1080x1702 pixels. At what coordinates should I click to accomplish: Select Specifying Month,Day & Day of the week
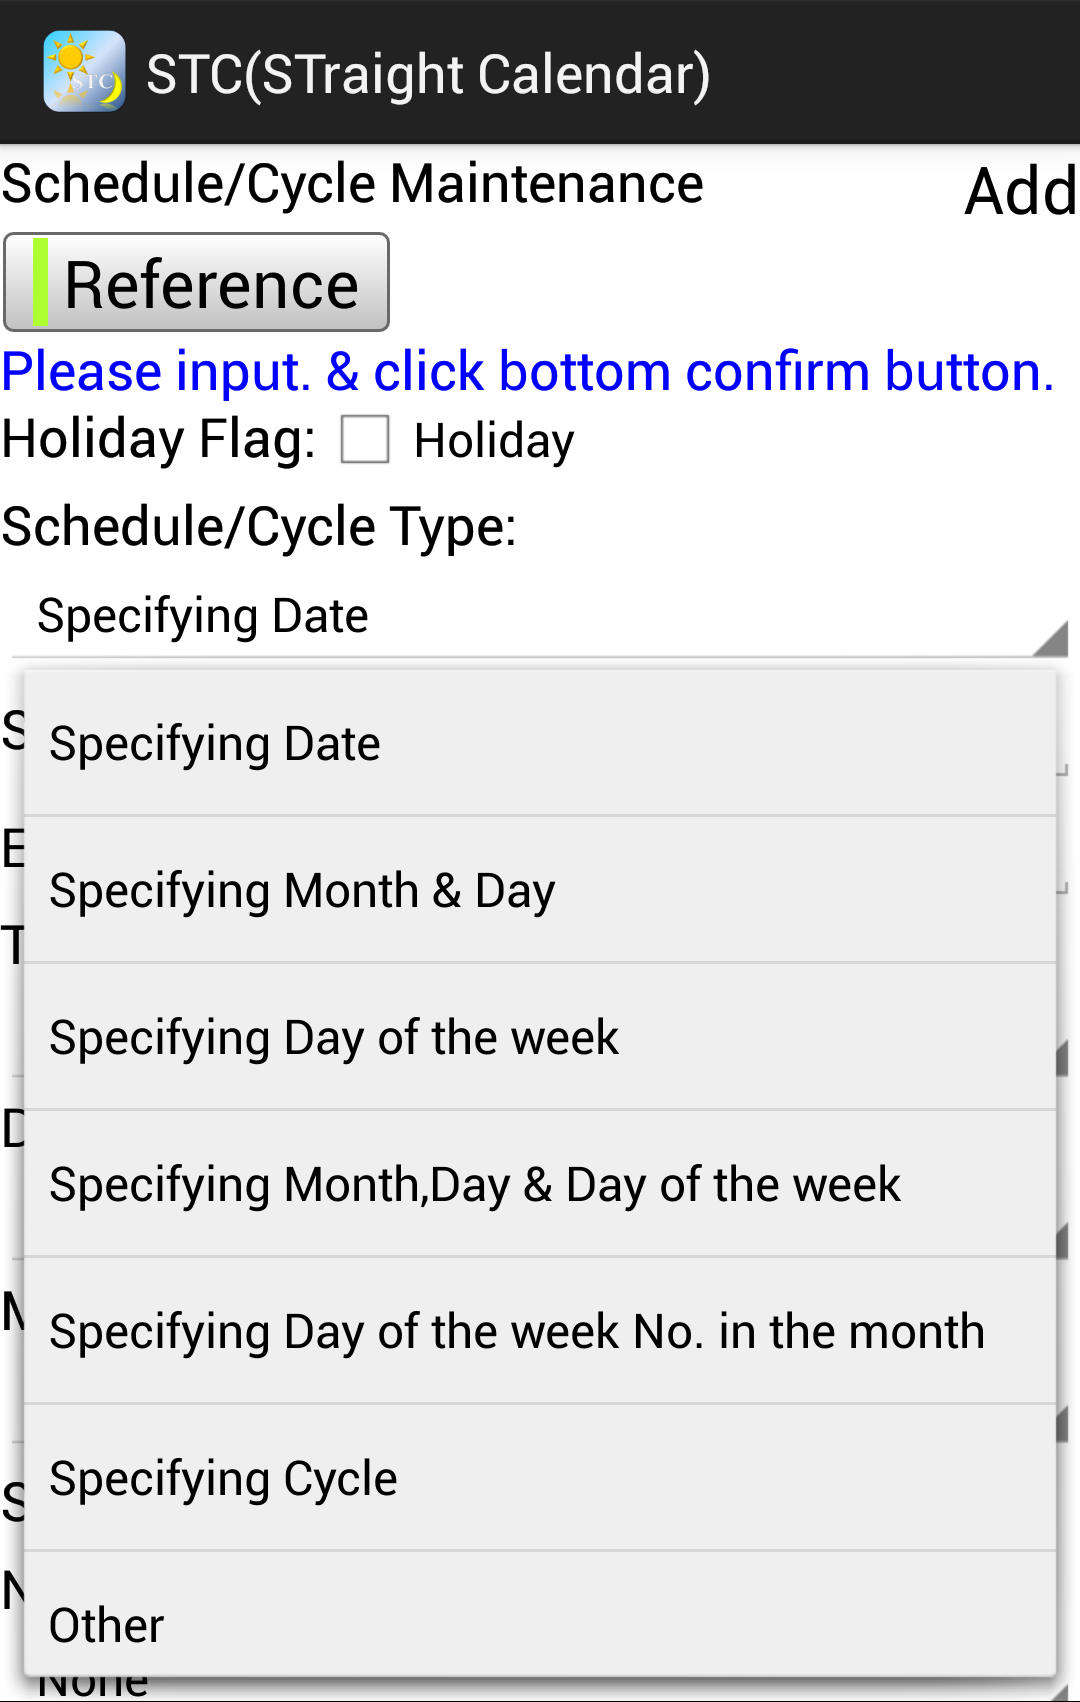[x=540, y=1184]
